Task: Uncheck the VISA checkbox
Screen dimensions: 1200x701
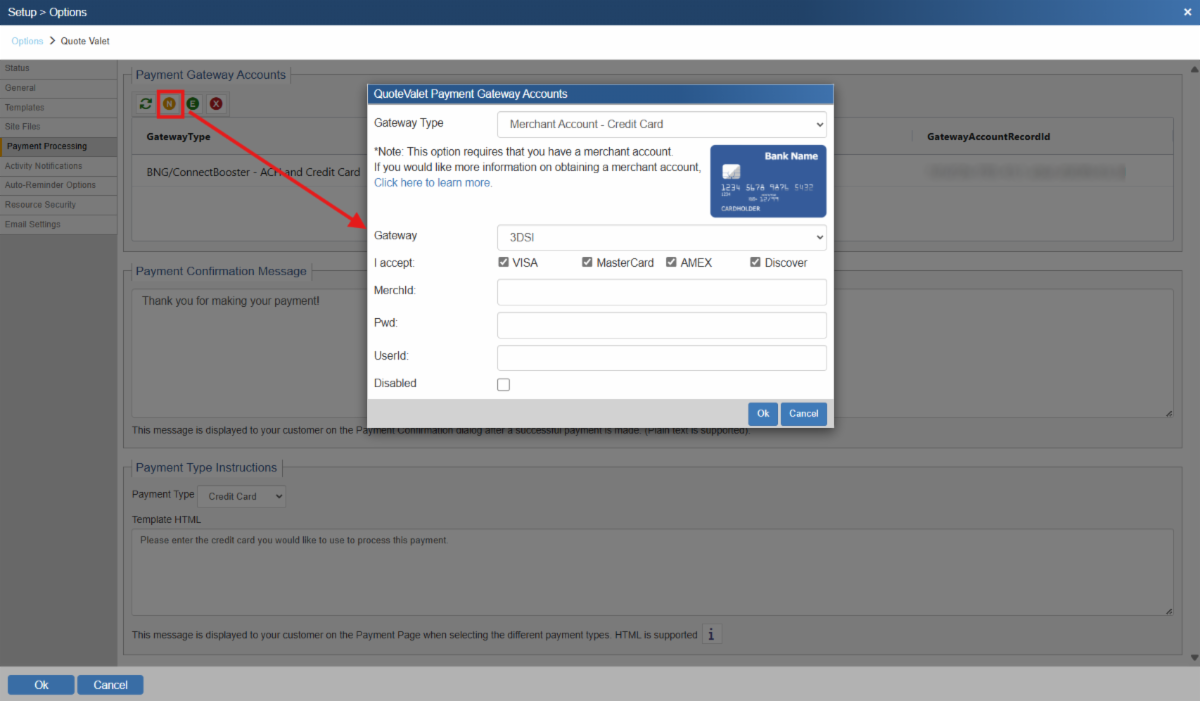Action: pos(503,263)
